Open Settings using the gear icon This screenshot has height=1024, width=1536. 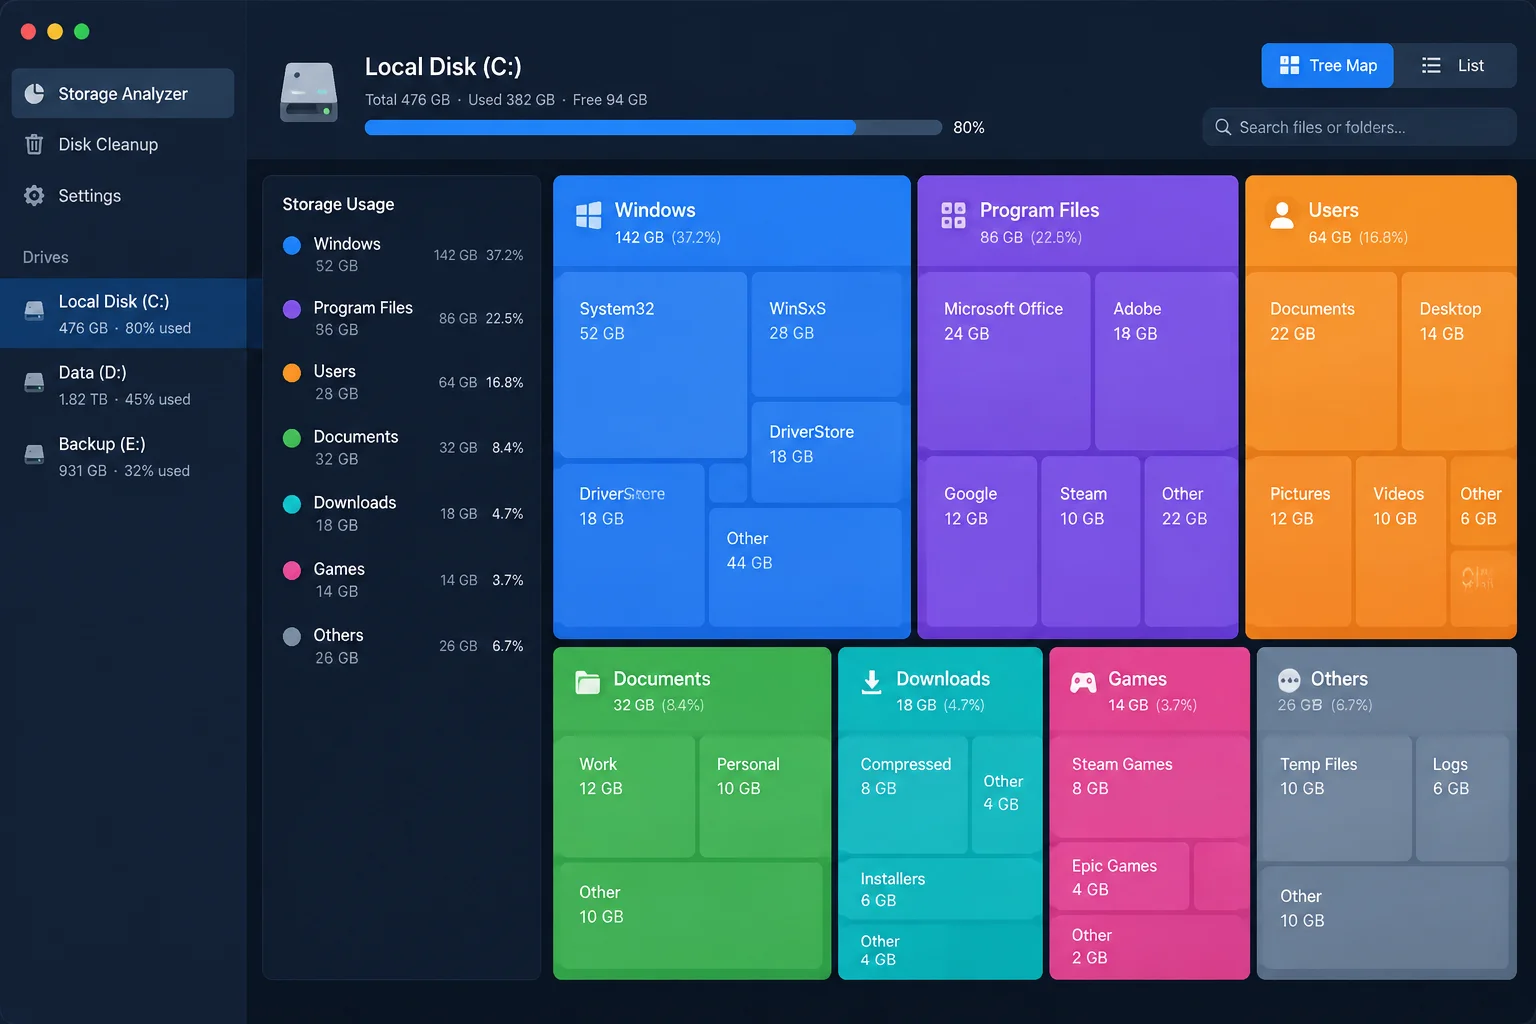(x=34, y=195)
